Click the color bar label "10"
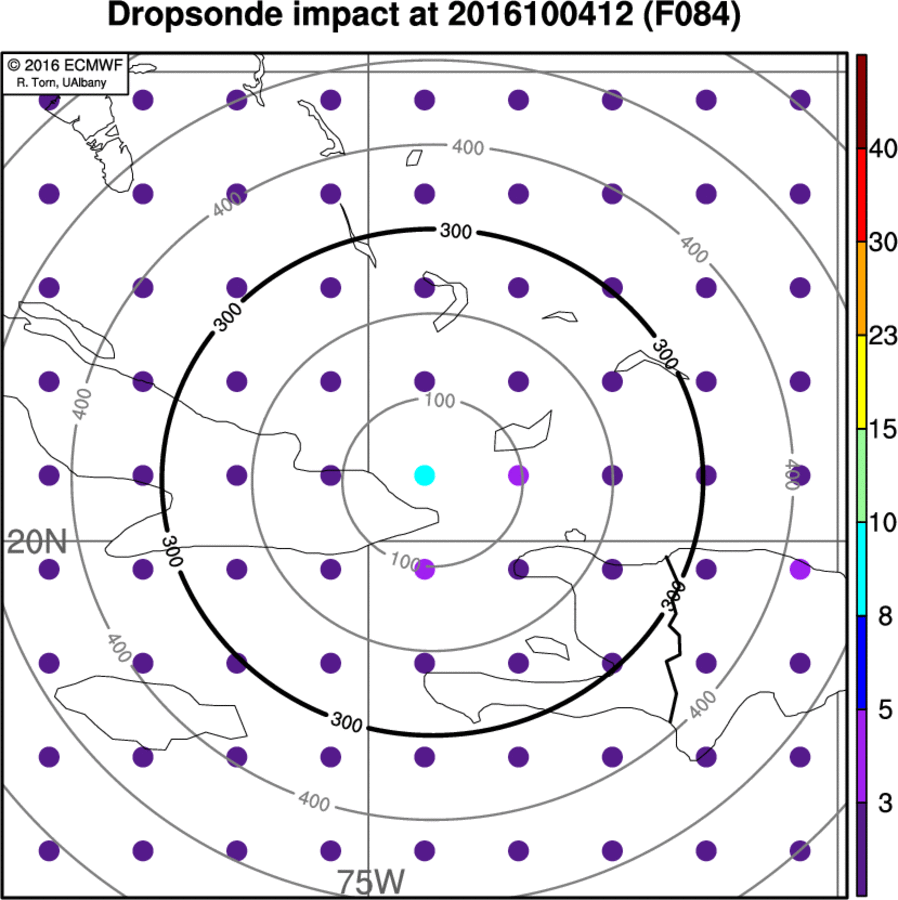Screen dimensions: 898x900 (883, 522)
